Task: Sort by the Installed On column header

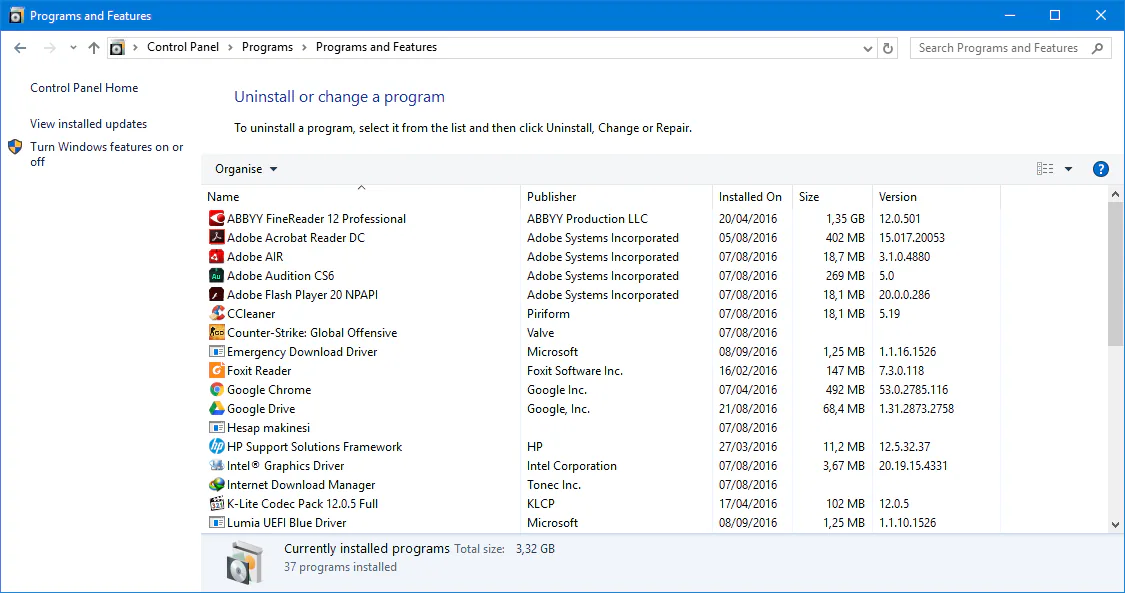Action: pos(753,196)
